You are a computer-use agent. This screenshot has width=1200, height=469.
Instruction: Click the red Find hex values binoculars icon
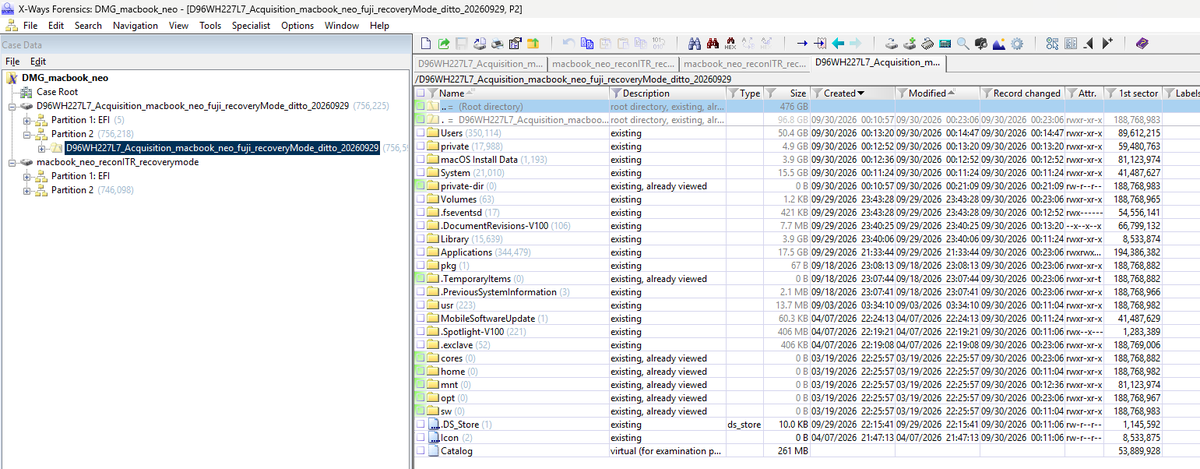coord(713,43)
